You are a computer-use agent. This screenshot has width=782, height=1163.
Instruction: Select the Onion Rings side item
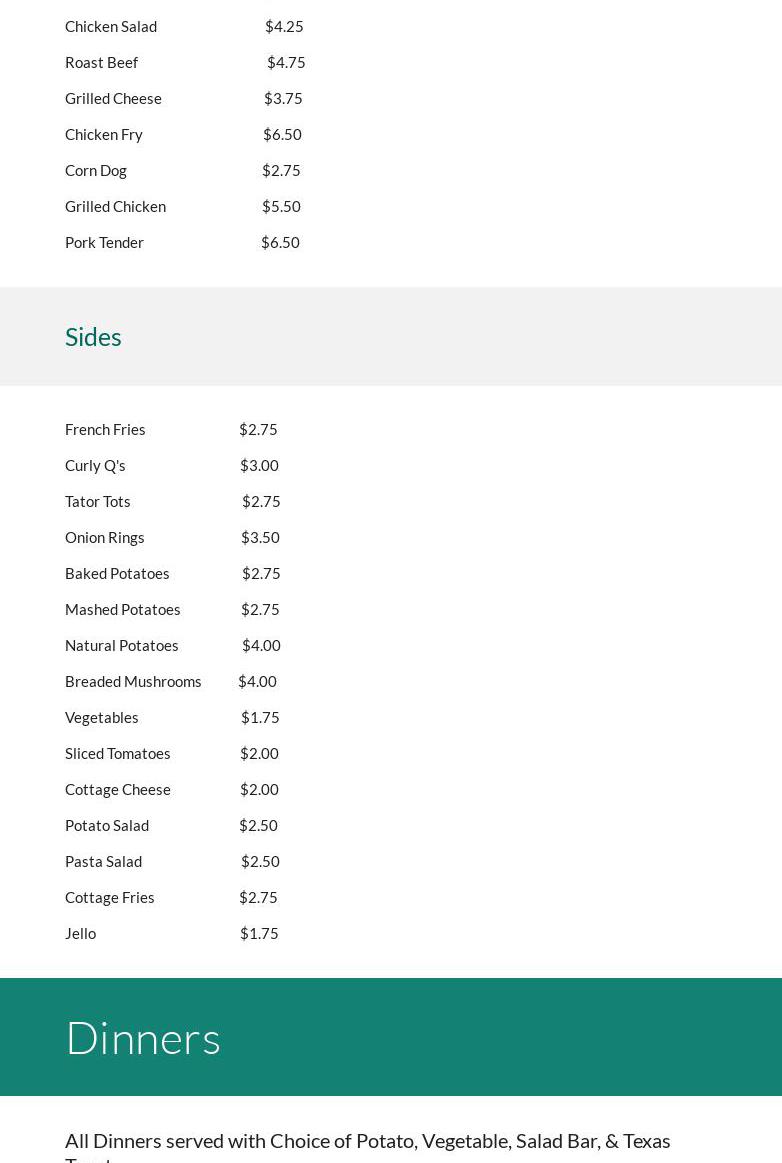click(105, 538)
